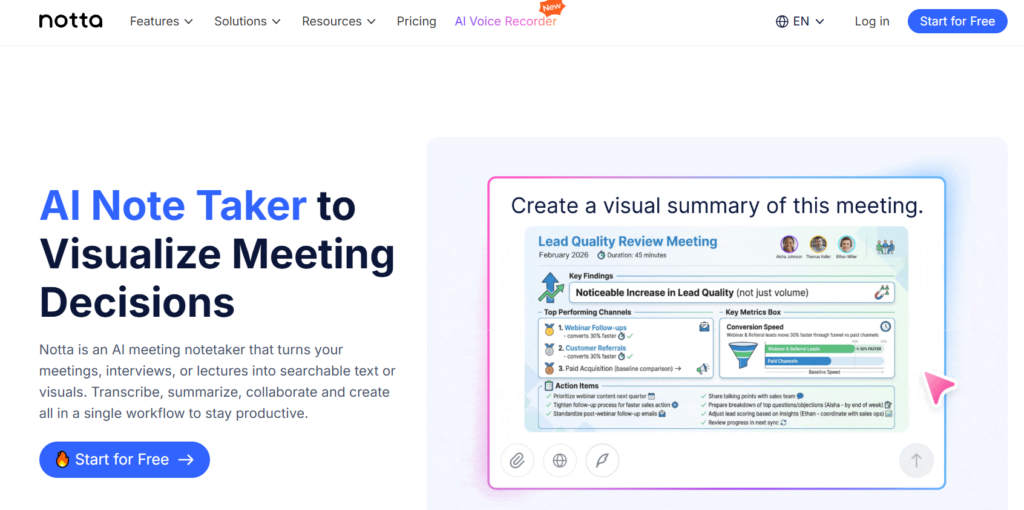Screen dimensions: 1024x510
Task: Click the 'Action Items' label in the summary
Action: coord(575,385)
